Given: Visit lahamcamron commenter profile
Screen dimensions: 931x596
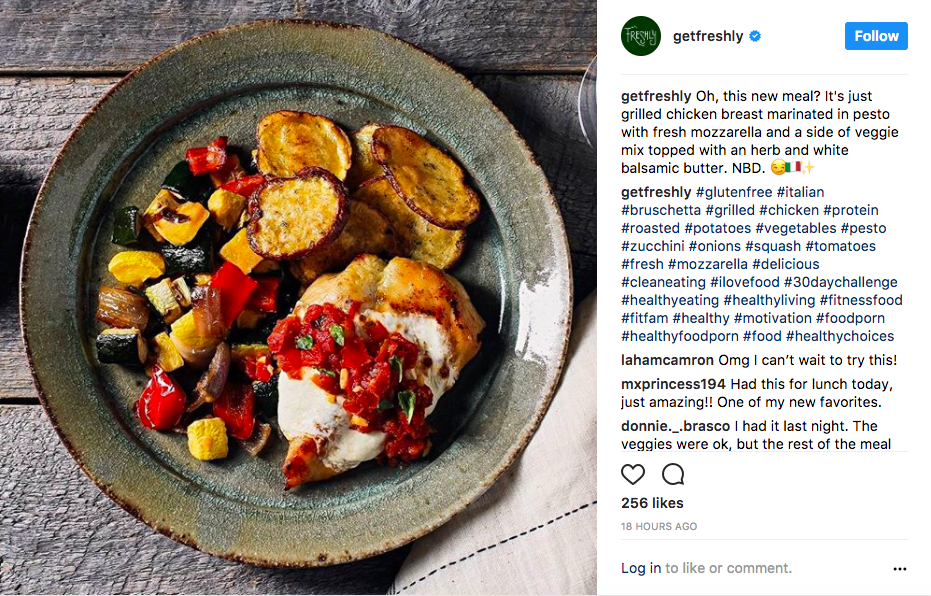Looking at the screenshot, I should (x=667, y=360).
